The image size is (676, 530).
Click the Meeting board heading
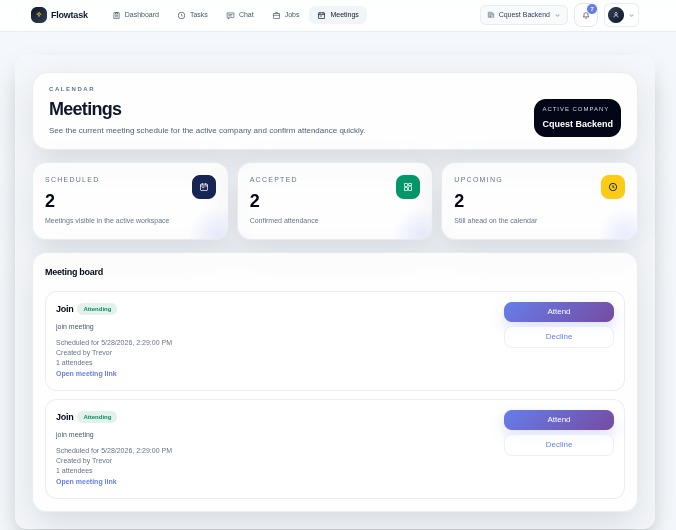pos(74,272)
